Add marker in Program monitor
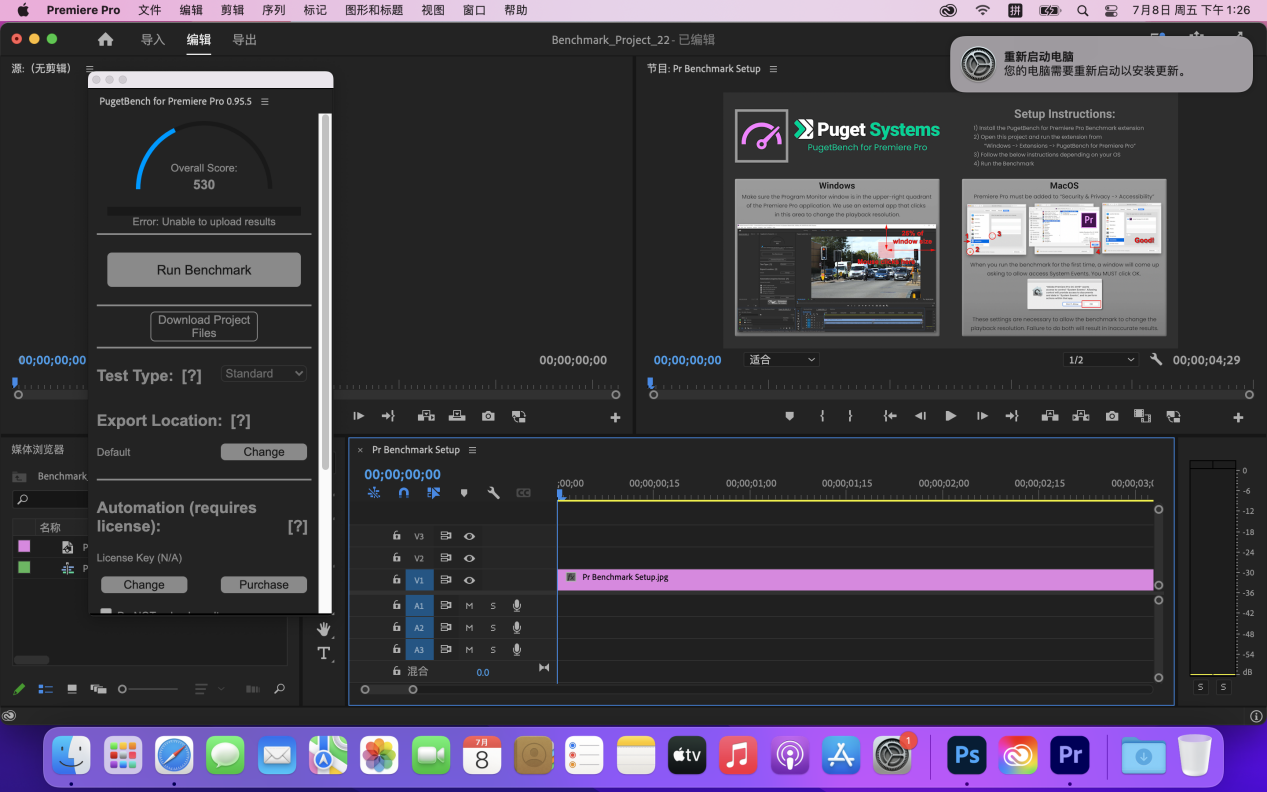 [790, 416]
